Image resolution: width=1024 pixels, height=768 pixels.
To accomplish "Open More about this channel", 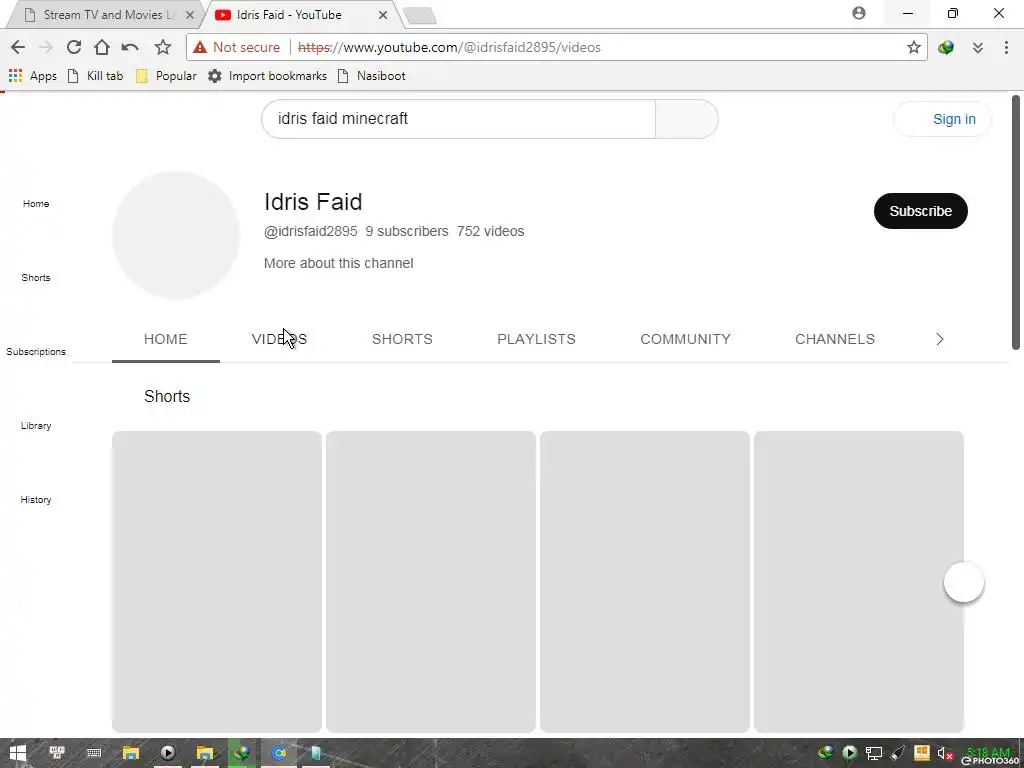I will click(x=338, y=263).
